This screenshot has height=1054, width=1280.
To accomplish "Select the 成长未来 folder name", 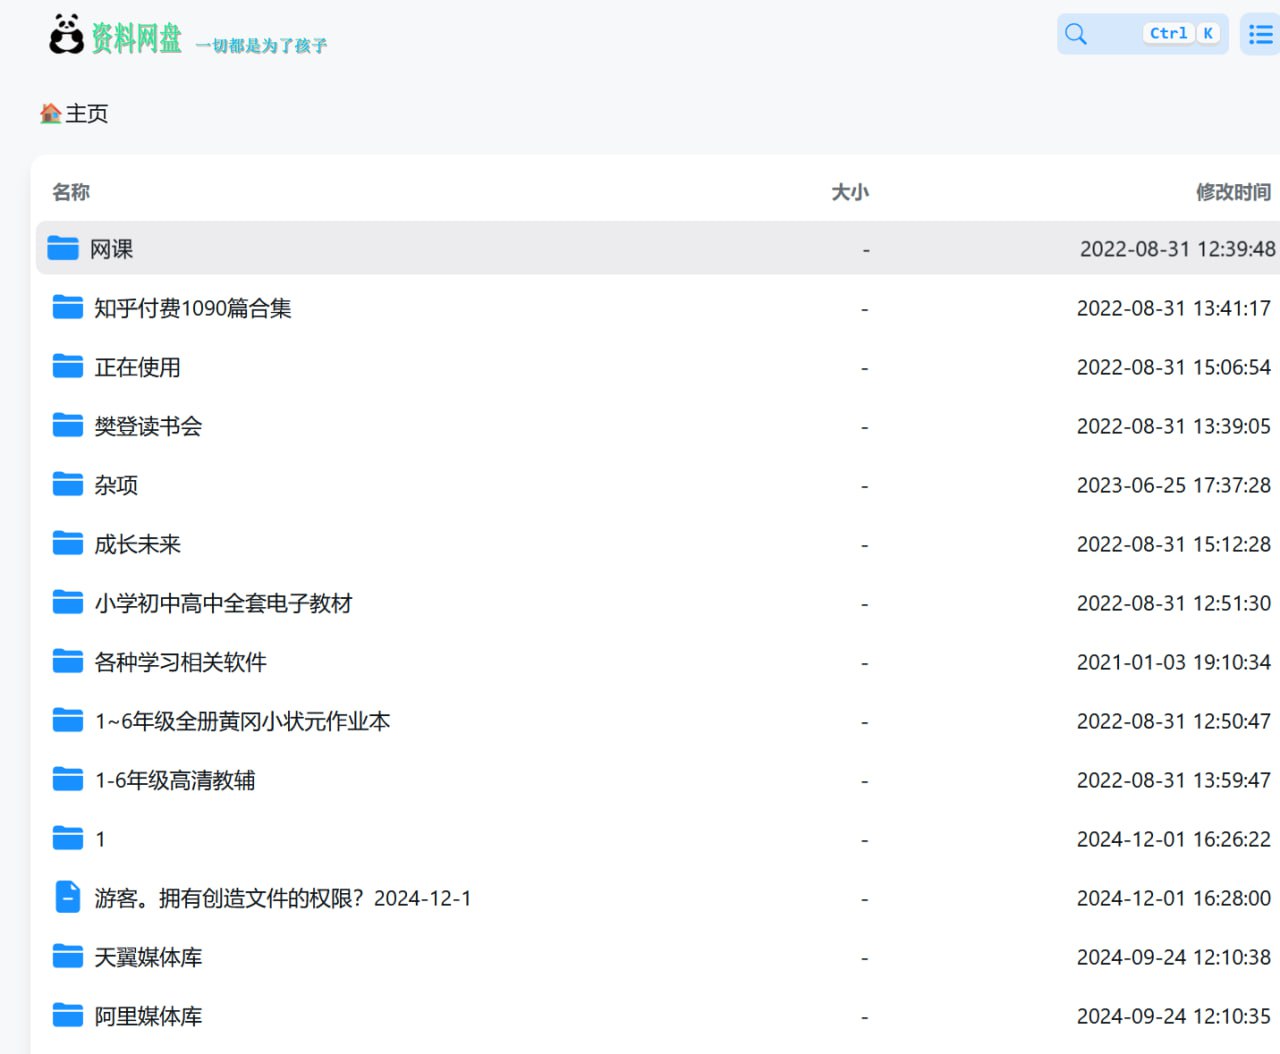I will click(x=137, y=544).
